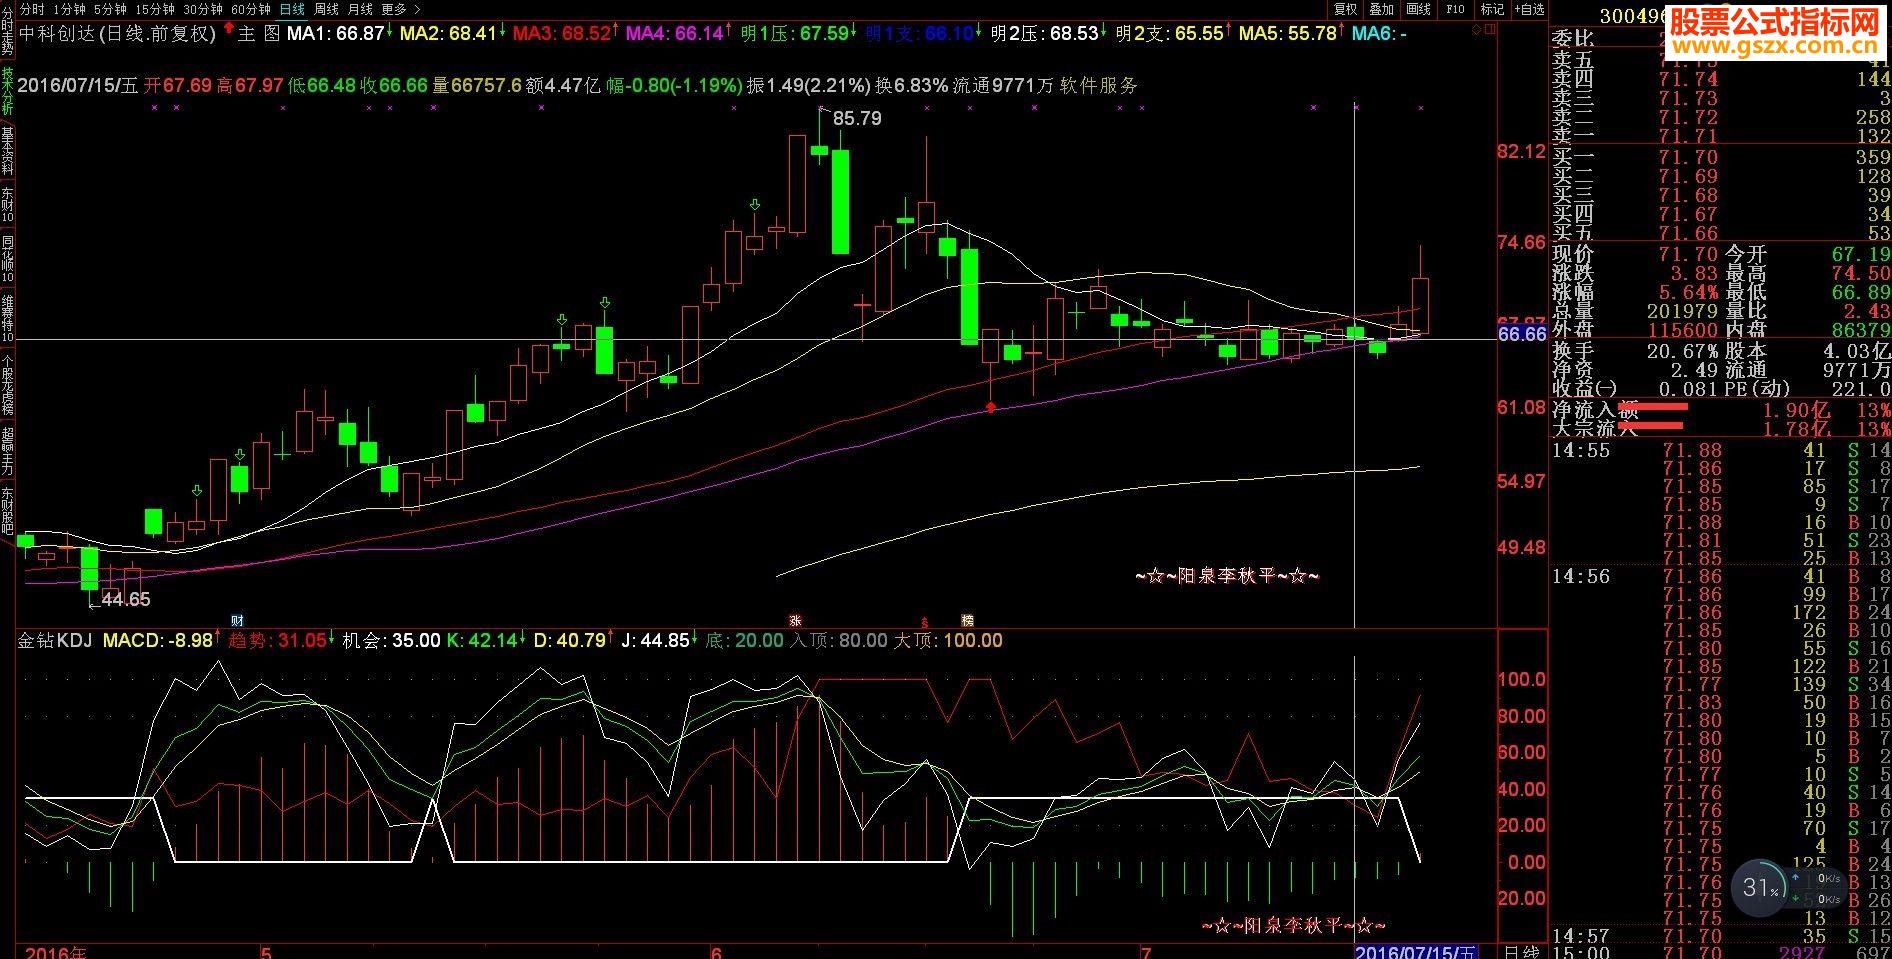
Task: Click the 金钻KDJ indicator name
Action: (x=55, y=640)
